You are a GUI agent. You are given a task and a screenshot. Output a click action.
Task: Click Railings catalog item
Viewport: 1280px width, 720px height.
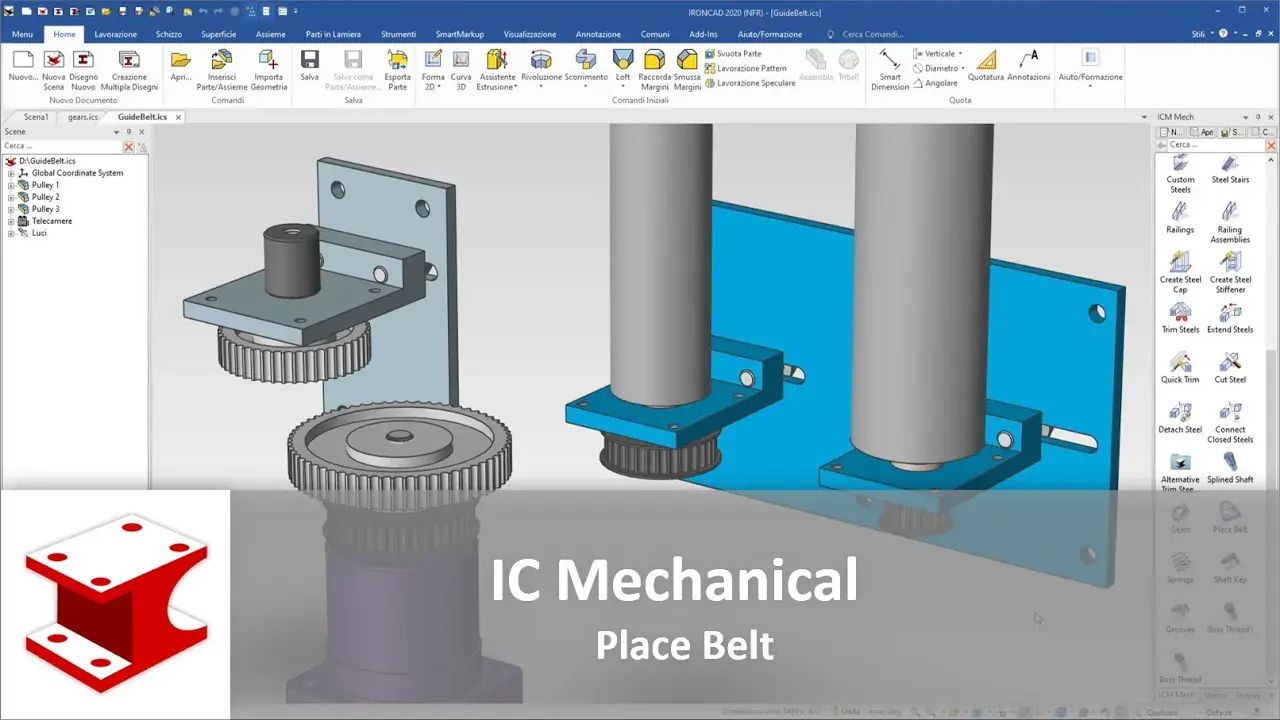[1180, 217]
